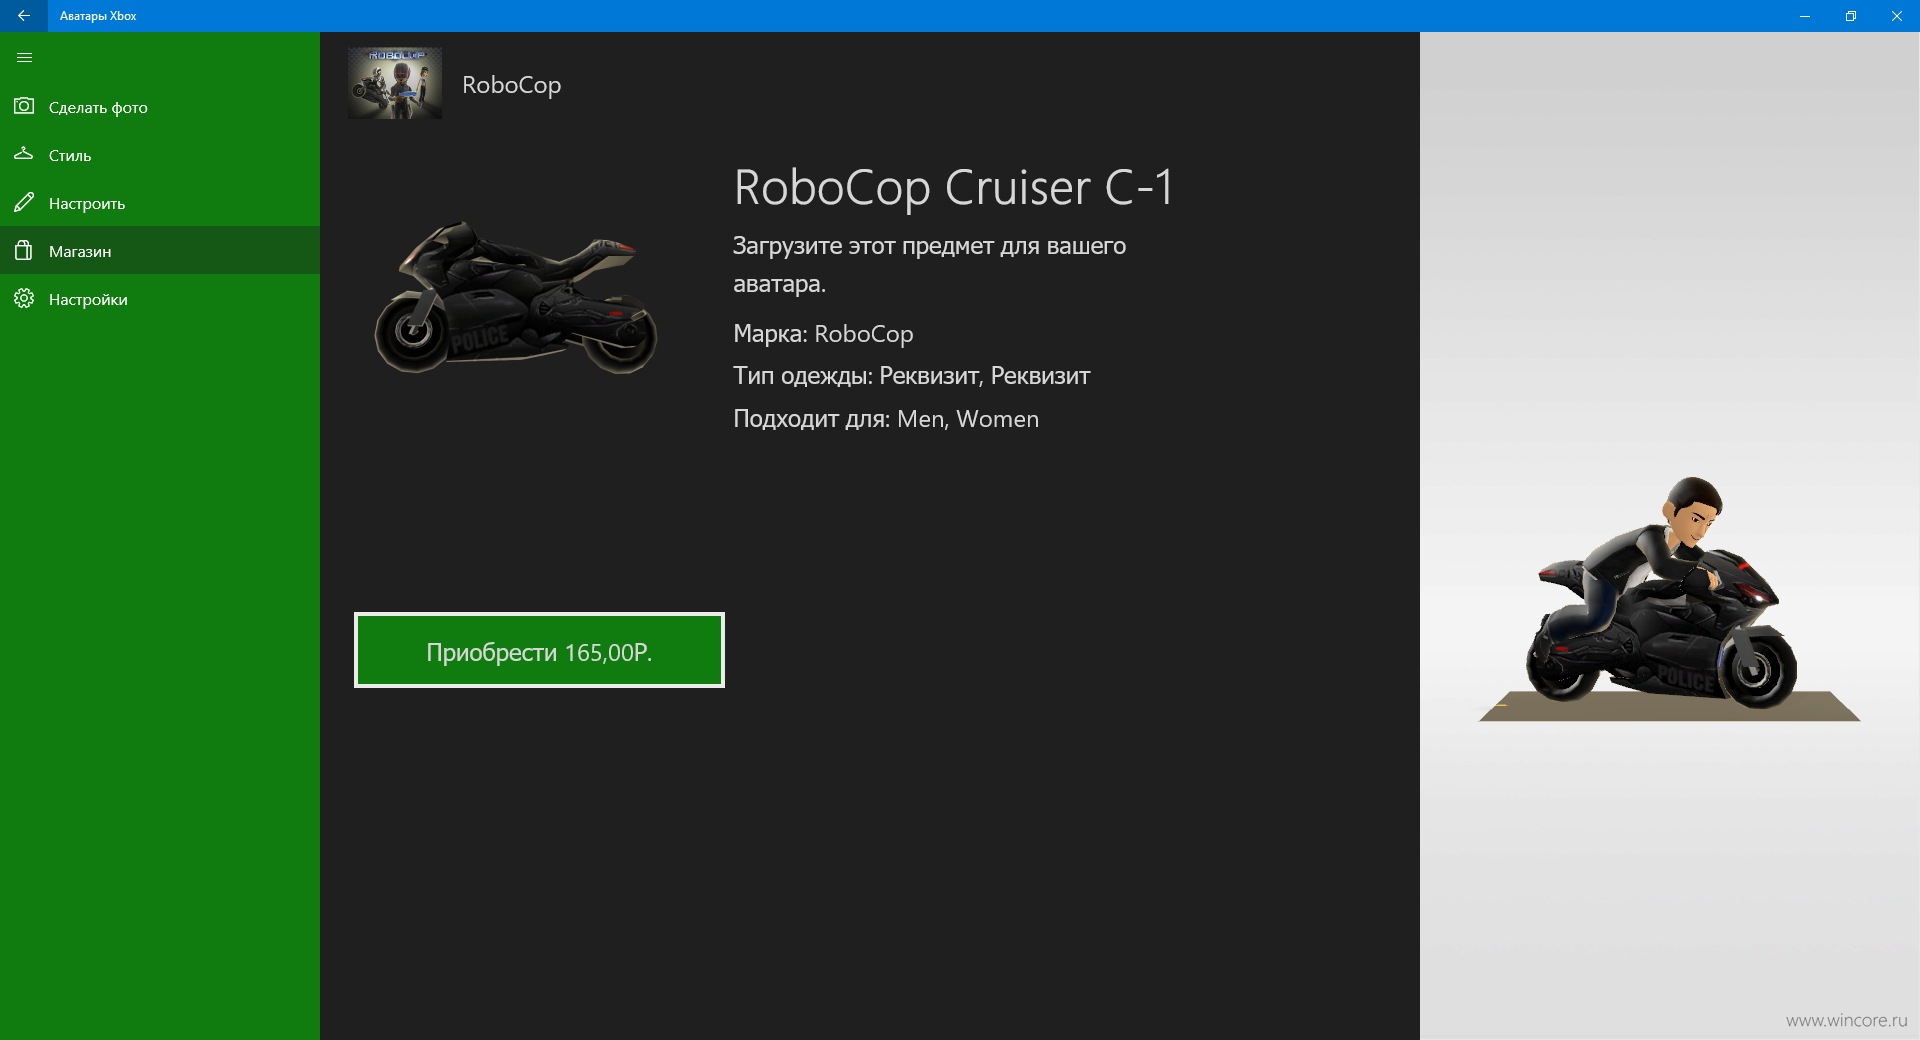Click the RoboCop collection thumbnail
Viewport: 1920px width, 1040px height.
tap(395, 83)
